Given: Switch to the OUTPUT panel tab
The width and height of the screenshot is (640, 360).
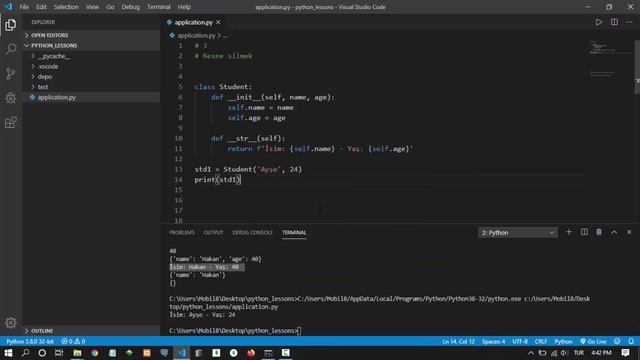Looking at the screenshot, I should pos(213,232).
